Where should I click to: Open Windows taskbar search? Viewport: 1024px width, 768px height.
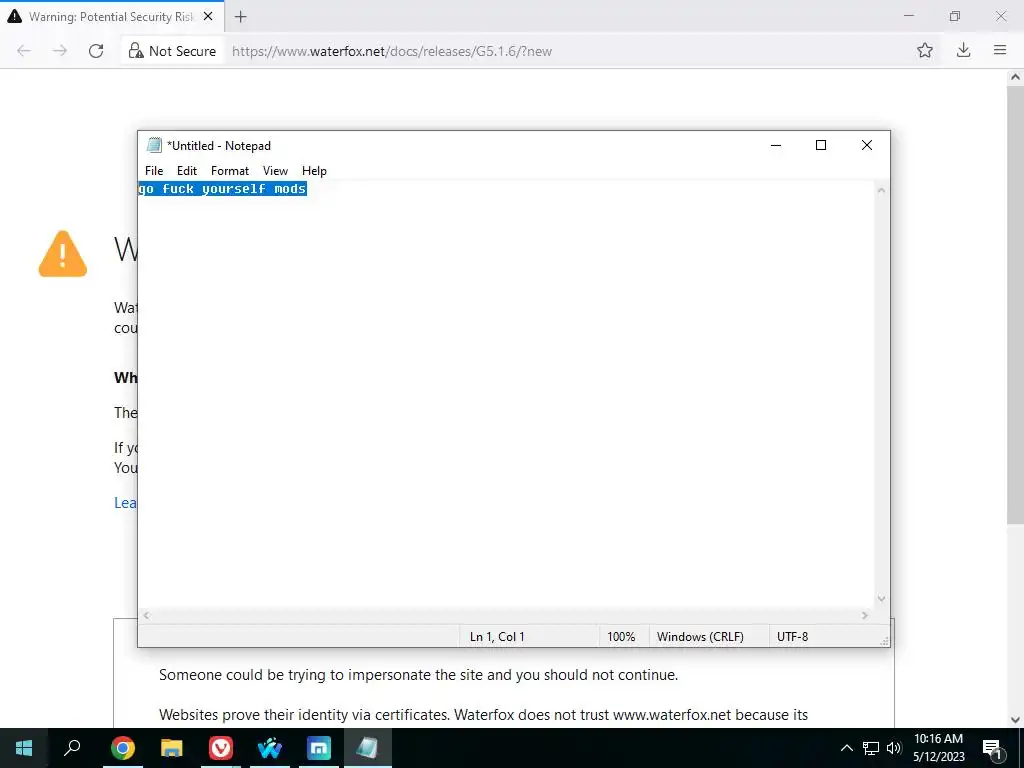click(x=72, y=748)
